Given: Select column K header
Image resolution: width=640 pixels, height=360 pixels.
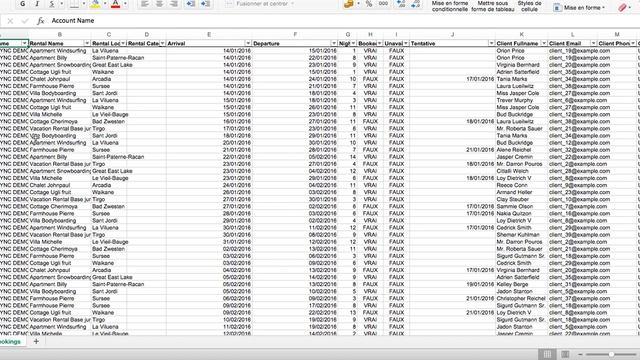Looking at the screenshot, I should (x=521, y=35).
